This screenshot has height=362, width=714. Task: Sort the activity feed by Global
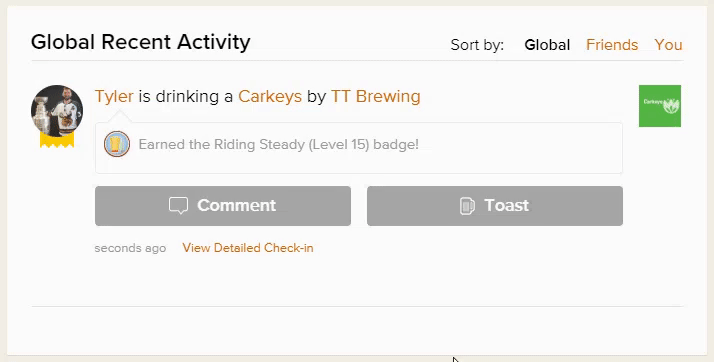[x=547, y=45]
